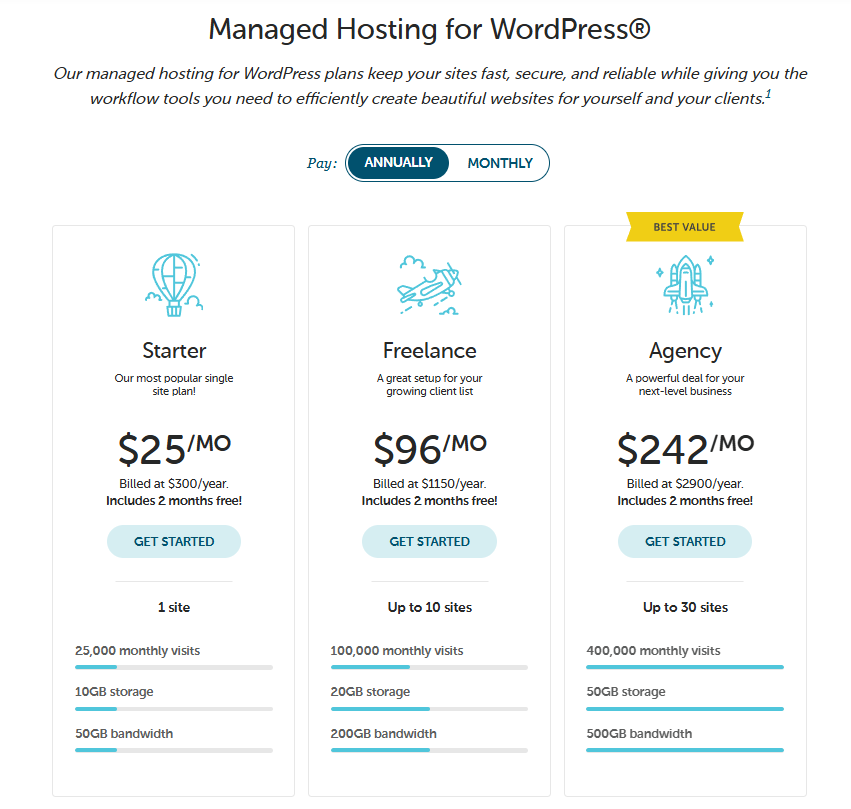Click the Freelance 100,000 monthly visits bar
This screenshot has height=809, width=851.
pos(429,667)
